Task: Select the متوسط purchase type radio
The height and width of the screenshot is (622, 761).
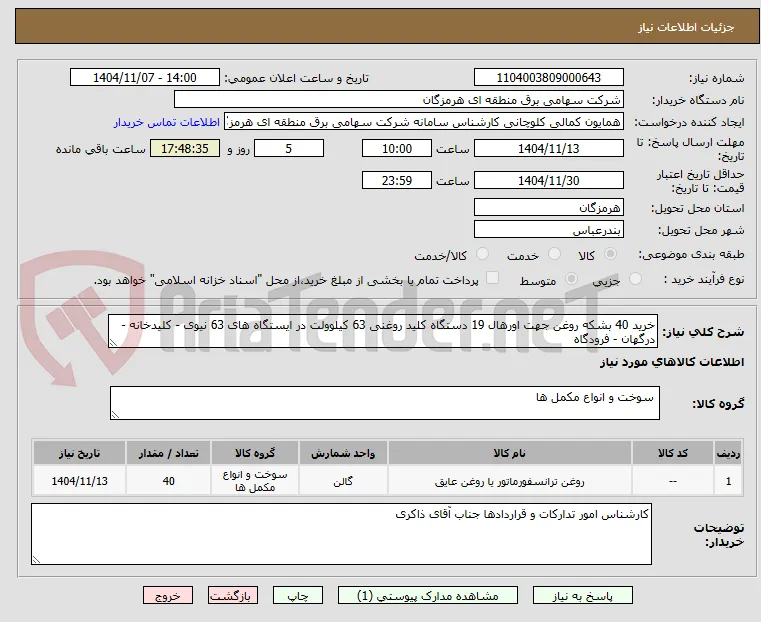Action: (x=571, y=278)
